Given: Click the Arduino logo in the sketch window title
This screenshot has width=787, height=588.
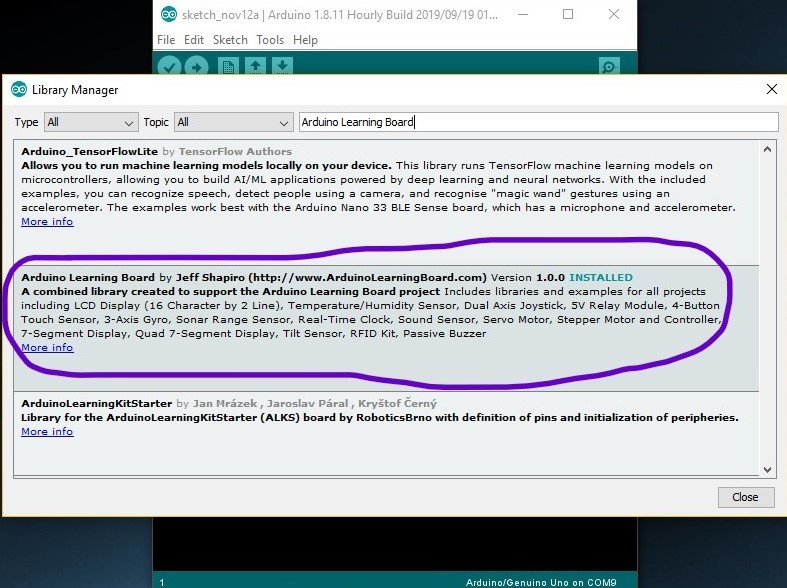Looking at the screenshot, I should click(169, 15).
